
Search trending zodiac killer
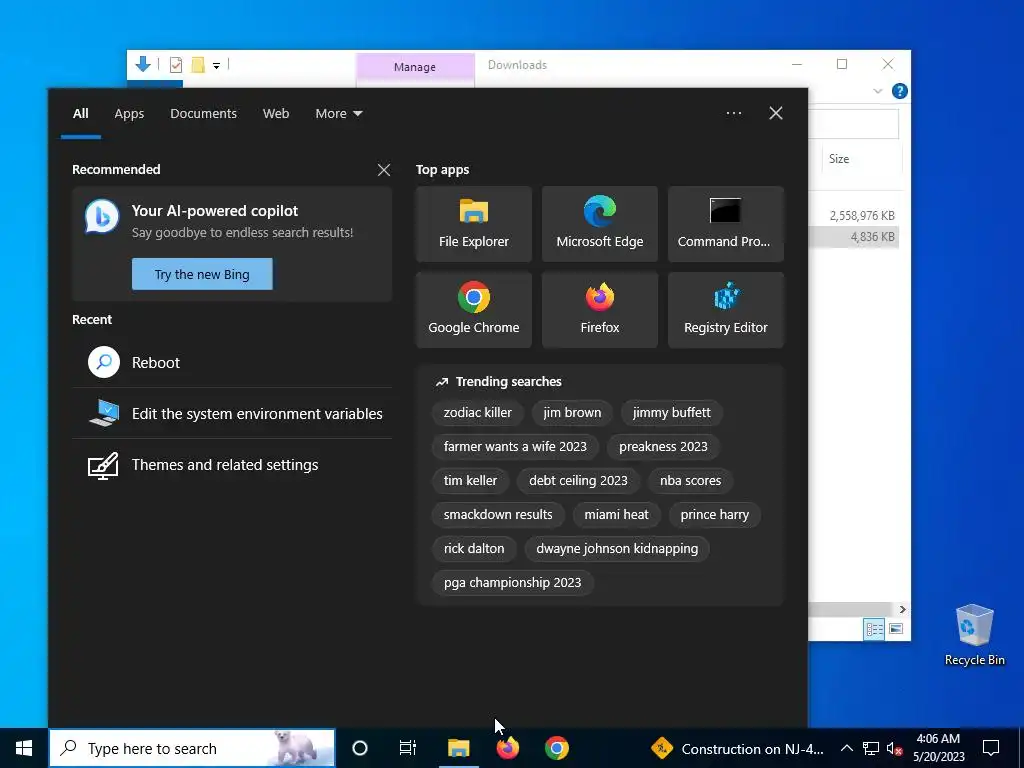click(477, 413)
